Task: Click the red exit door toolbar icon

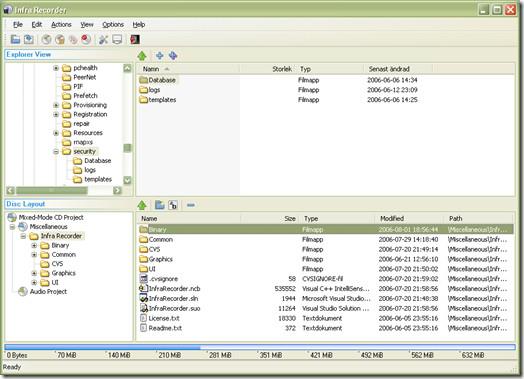Action: [x=135, y=39]
